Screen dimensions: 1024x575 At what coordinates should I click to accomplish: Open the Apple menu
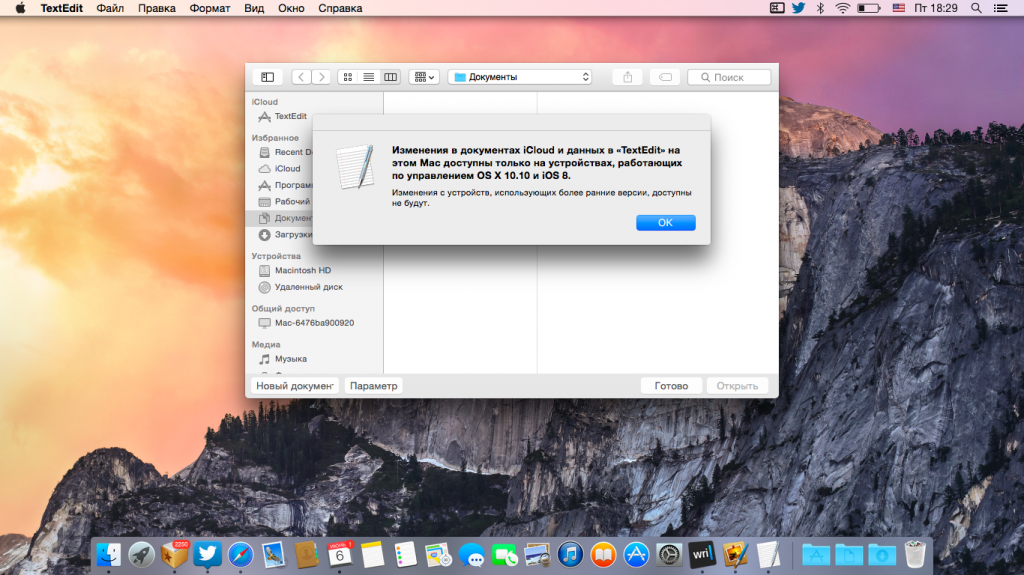(20, 8)
